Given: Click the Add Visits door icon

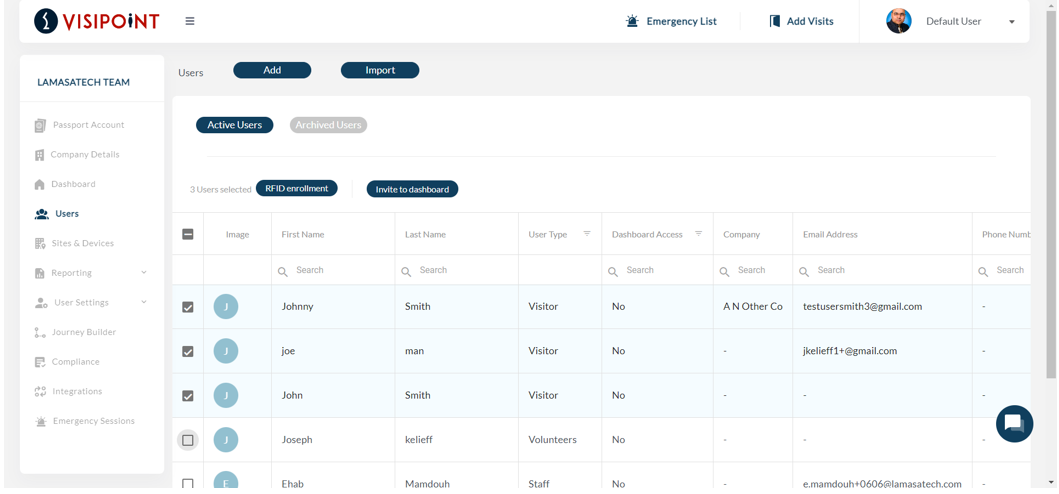Looking at the screenshot, I should click(x=775, y=21).
